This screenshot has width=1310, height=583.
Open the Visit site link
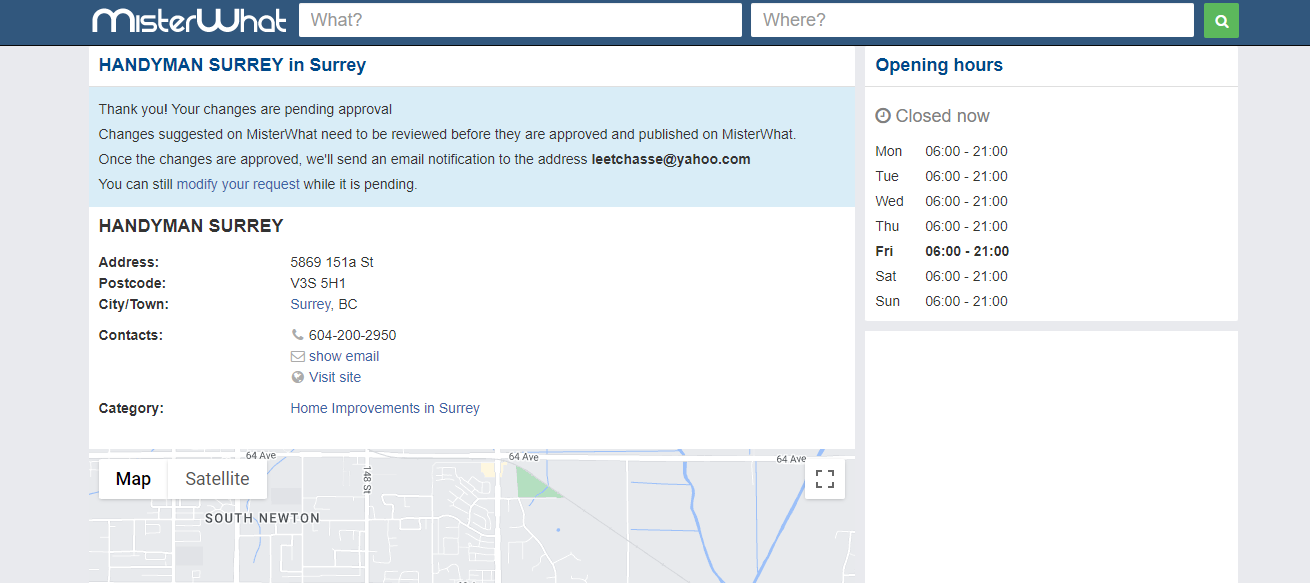click(335, 377)
